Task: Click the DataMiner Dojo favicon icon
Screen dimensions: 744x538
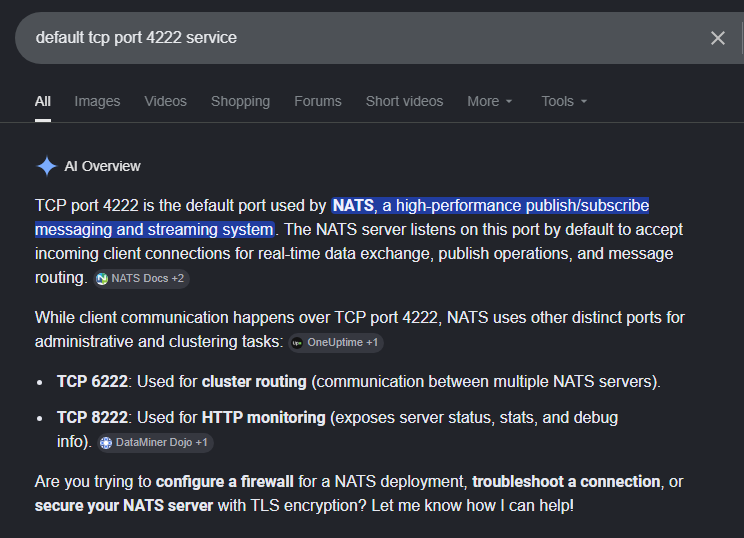Action: (x=106, y=443)
